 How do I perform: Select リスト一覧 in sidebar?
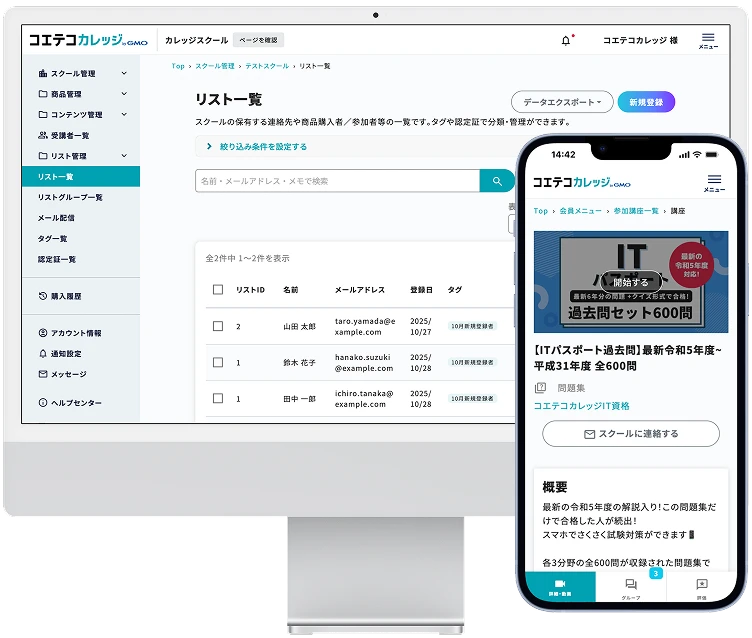[x=81, y=177]
